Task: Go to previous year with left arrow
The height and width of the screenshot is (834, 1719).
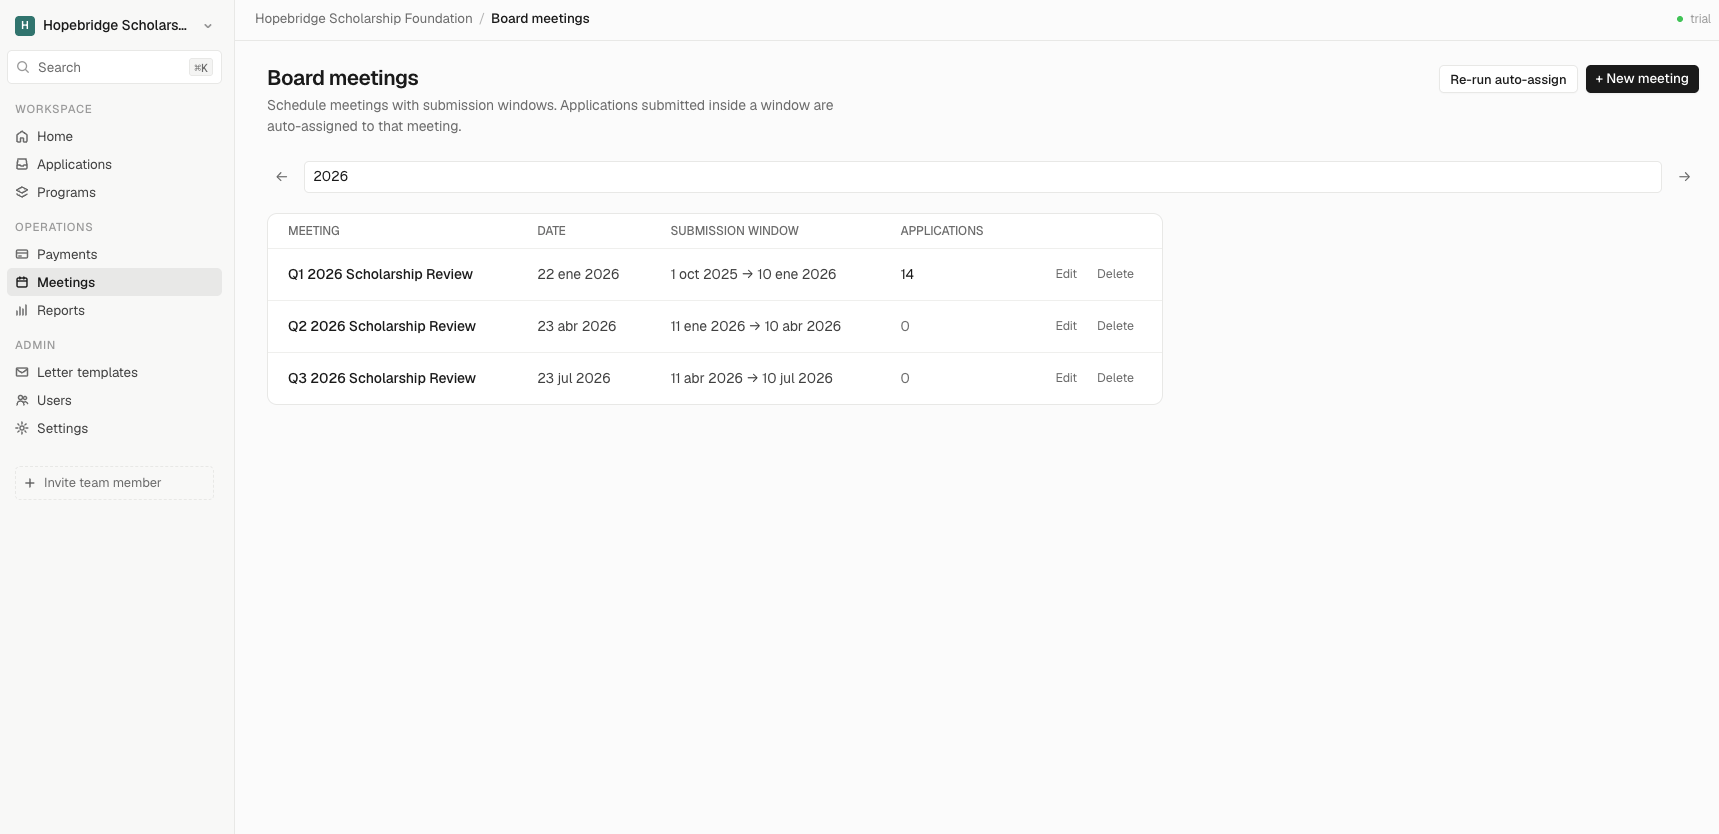Action: pos(282,177)
